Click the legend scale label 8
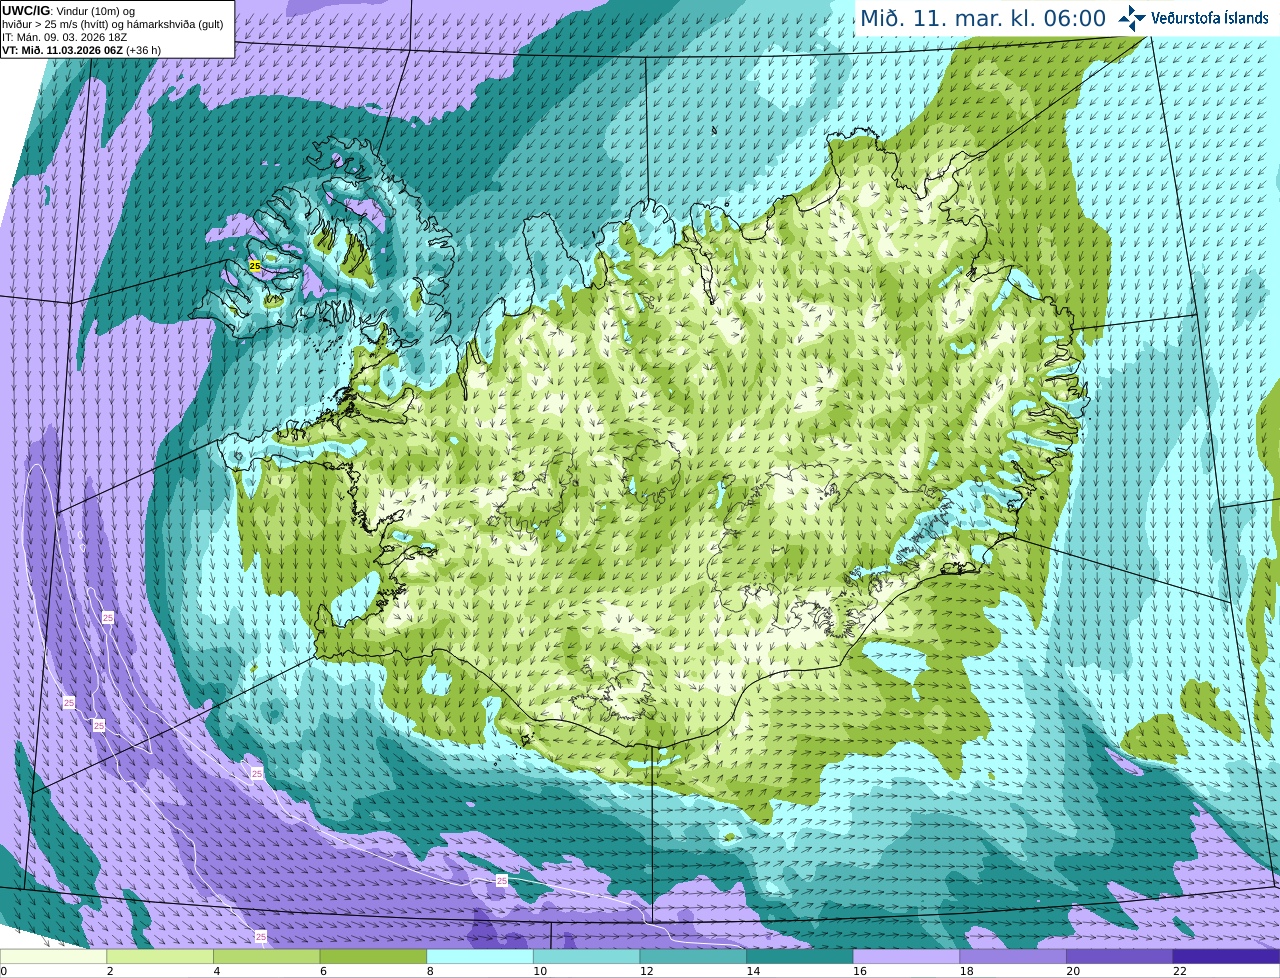 pos(430,971)
